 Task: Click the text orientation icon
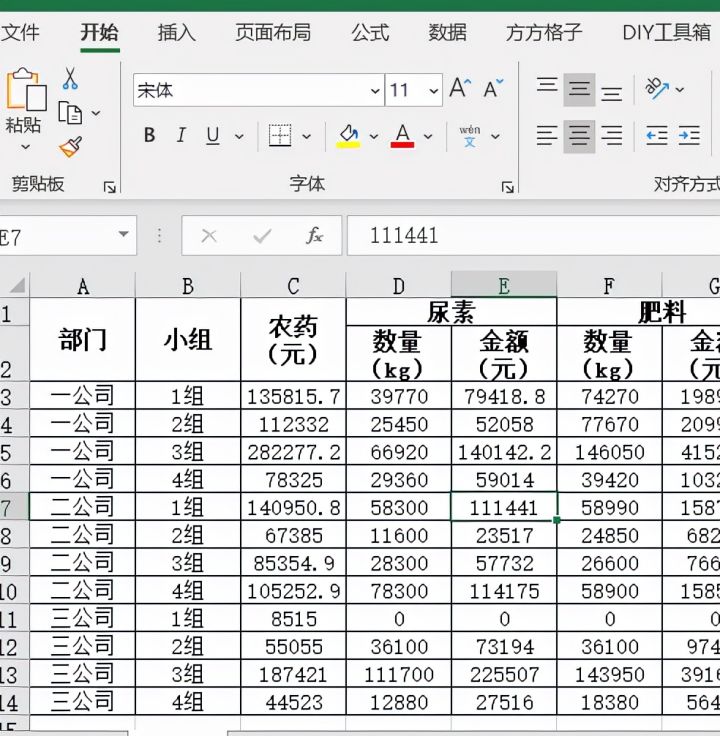click(657, 88)
